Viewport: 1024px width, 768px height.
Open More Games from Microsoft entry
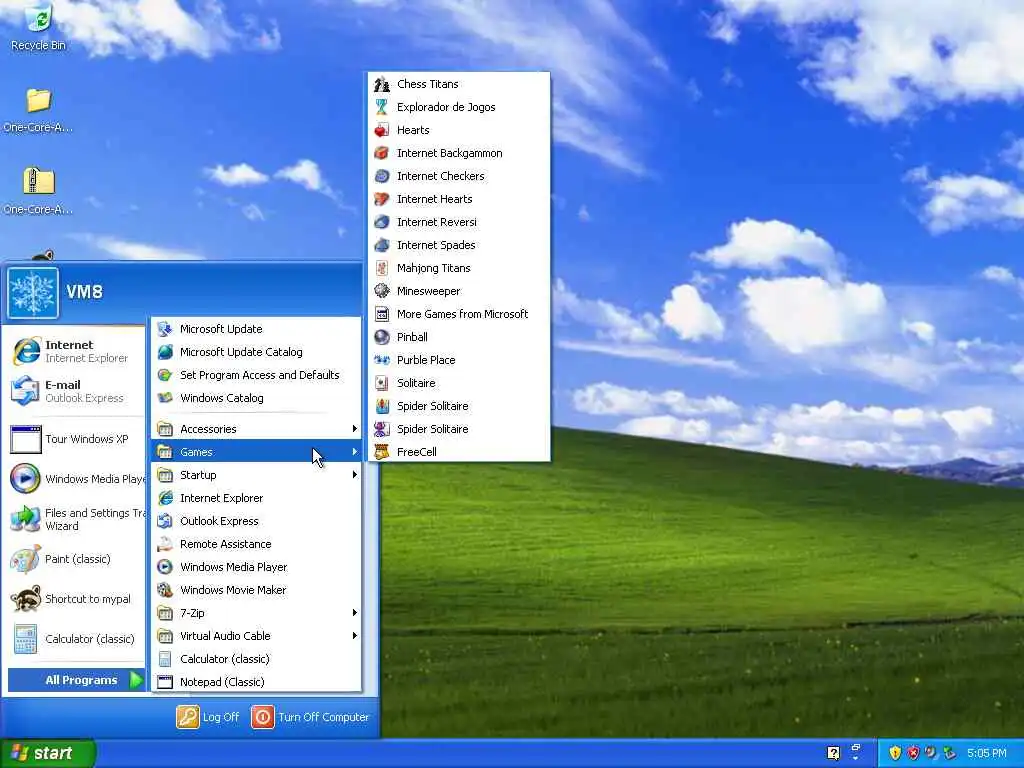click(x=459, y=314)
